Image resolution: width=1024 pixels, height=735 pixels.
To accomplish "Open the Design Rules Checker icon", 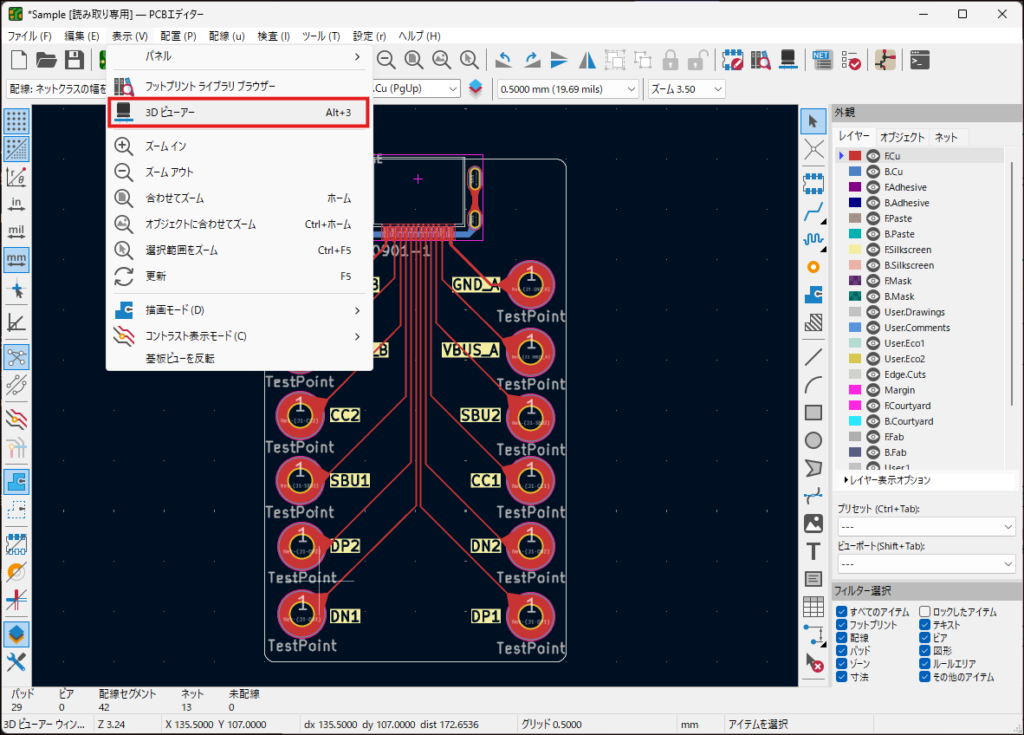I will 853,60.
